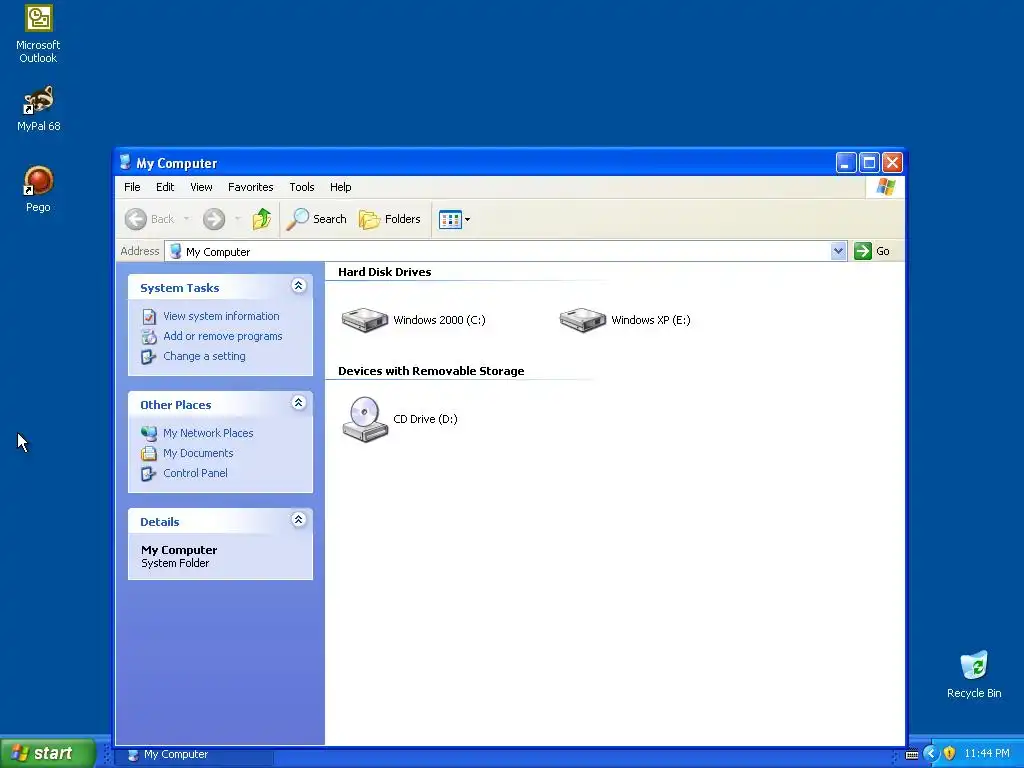Click the My Computer title bar icon
1024x768 pixels.
tap(125, 163)
